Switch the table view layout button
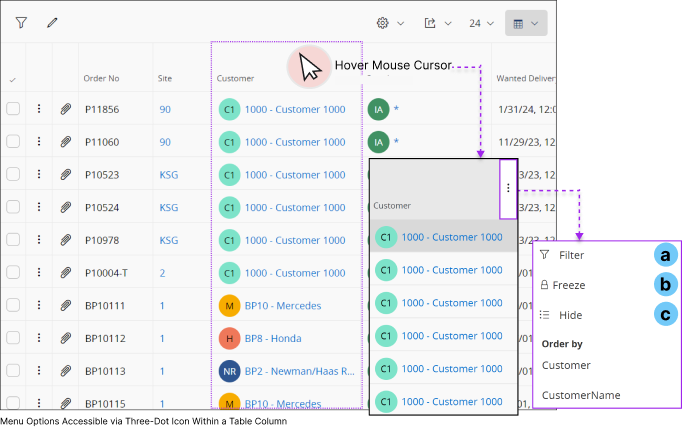Viewport: 682px width, 427px height. (526, 23)
